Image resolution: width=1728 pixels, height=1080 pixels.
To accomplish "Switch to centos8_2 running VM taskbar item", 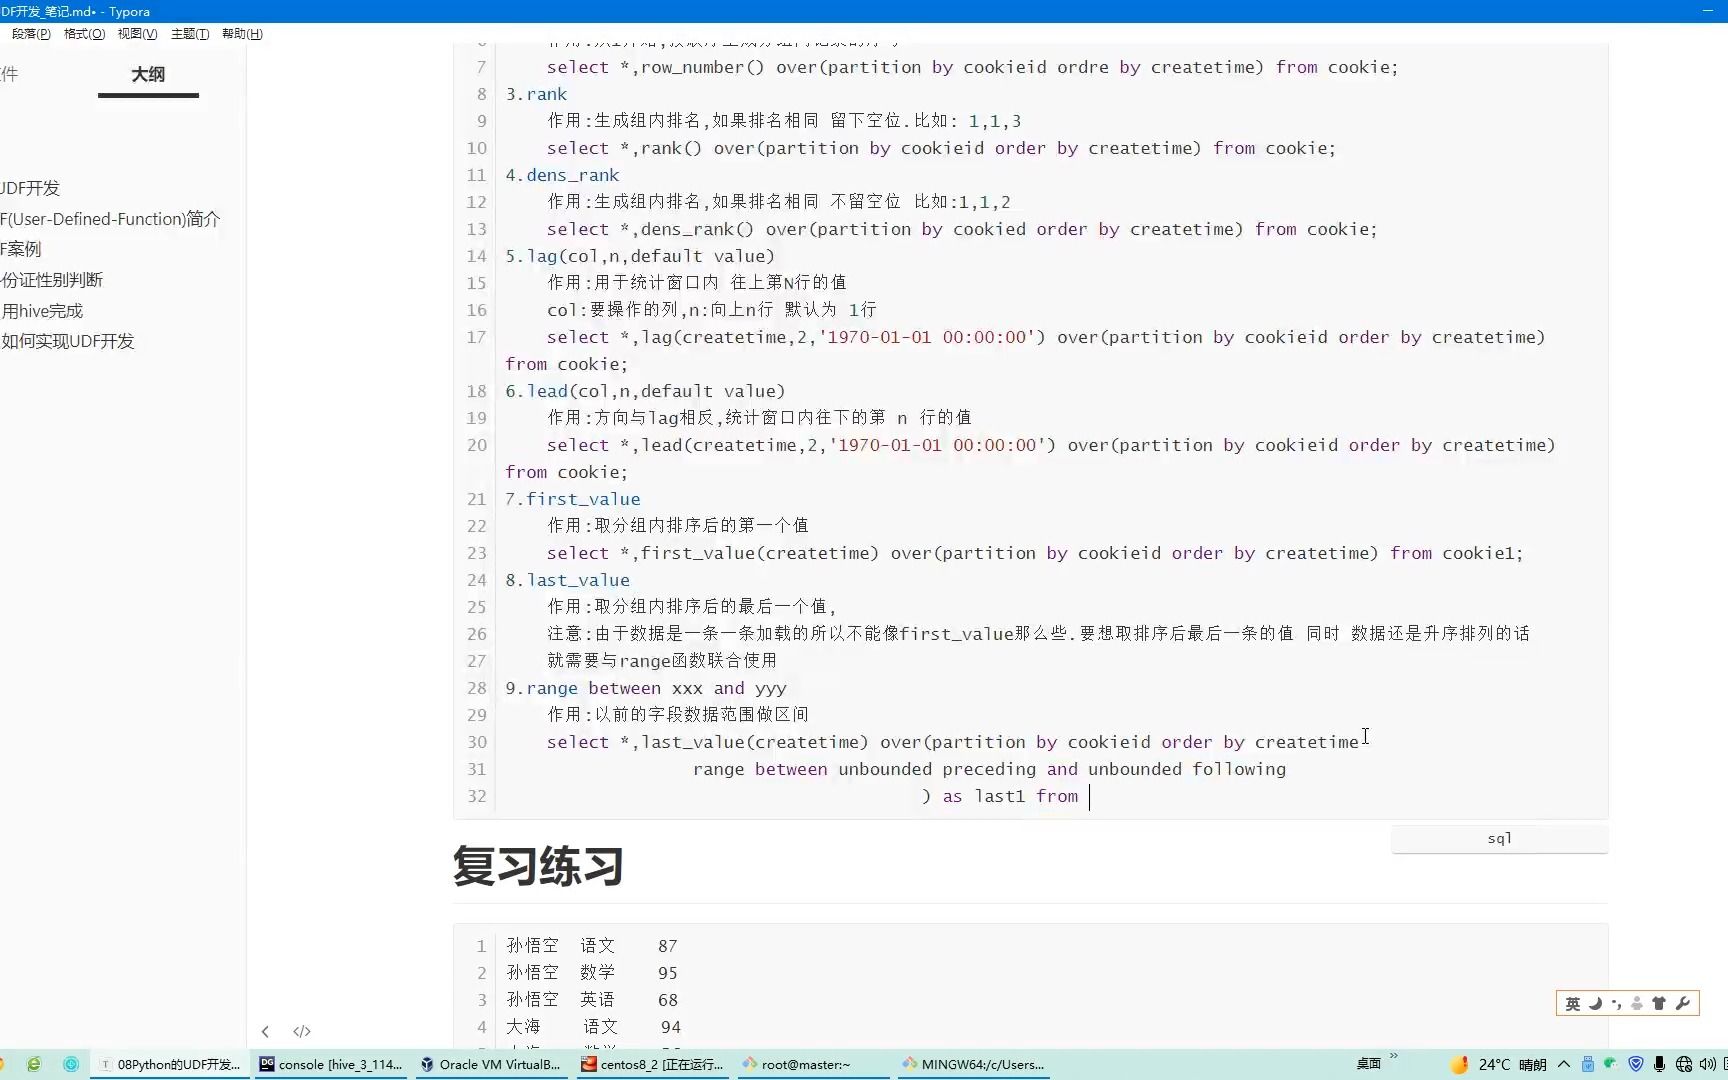I will point(652,1064).
